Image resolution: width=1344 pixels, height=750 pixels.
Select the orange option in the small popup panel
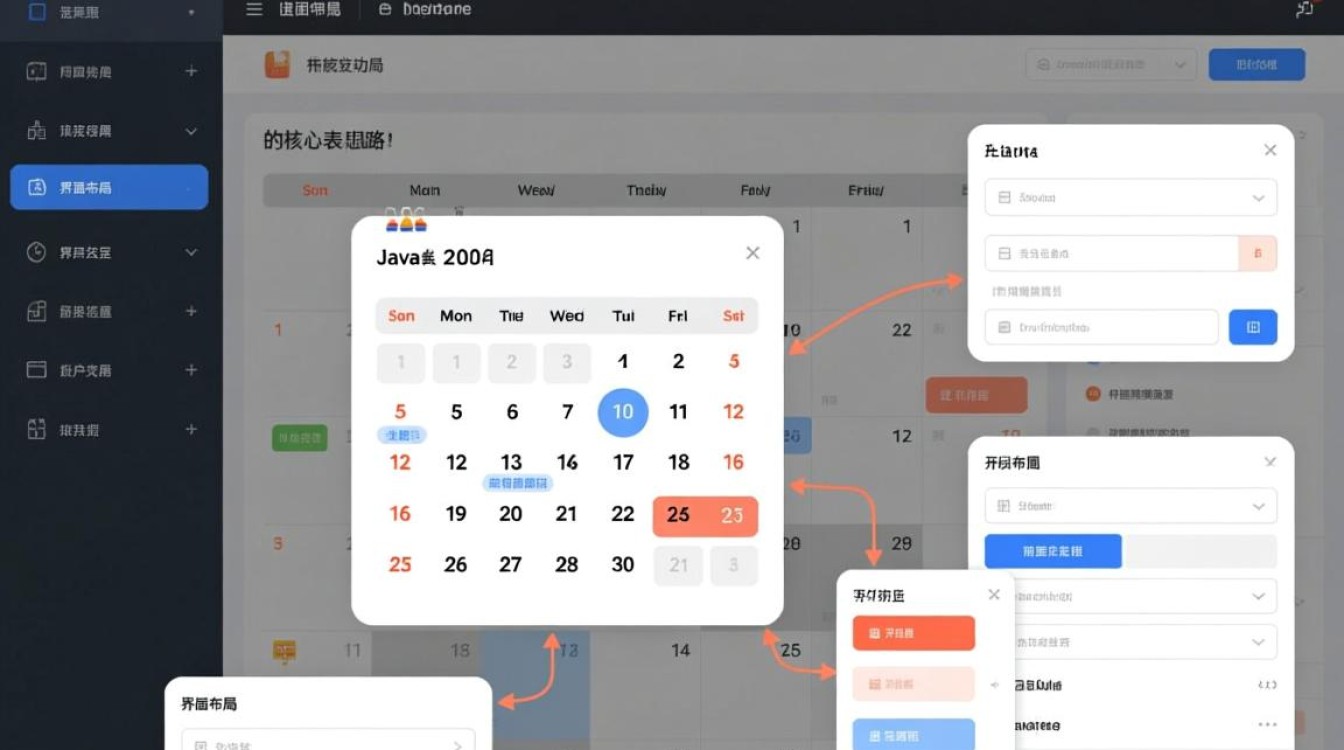[x=913, y=633]
